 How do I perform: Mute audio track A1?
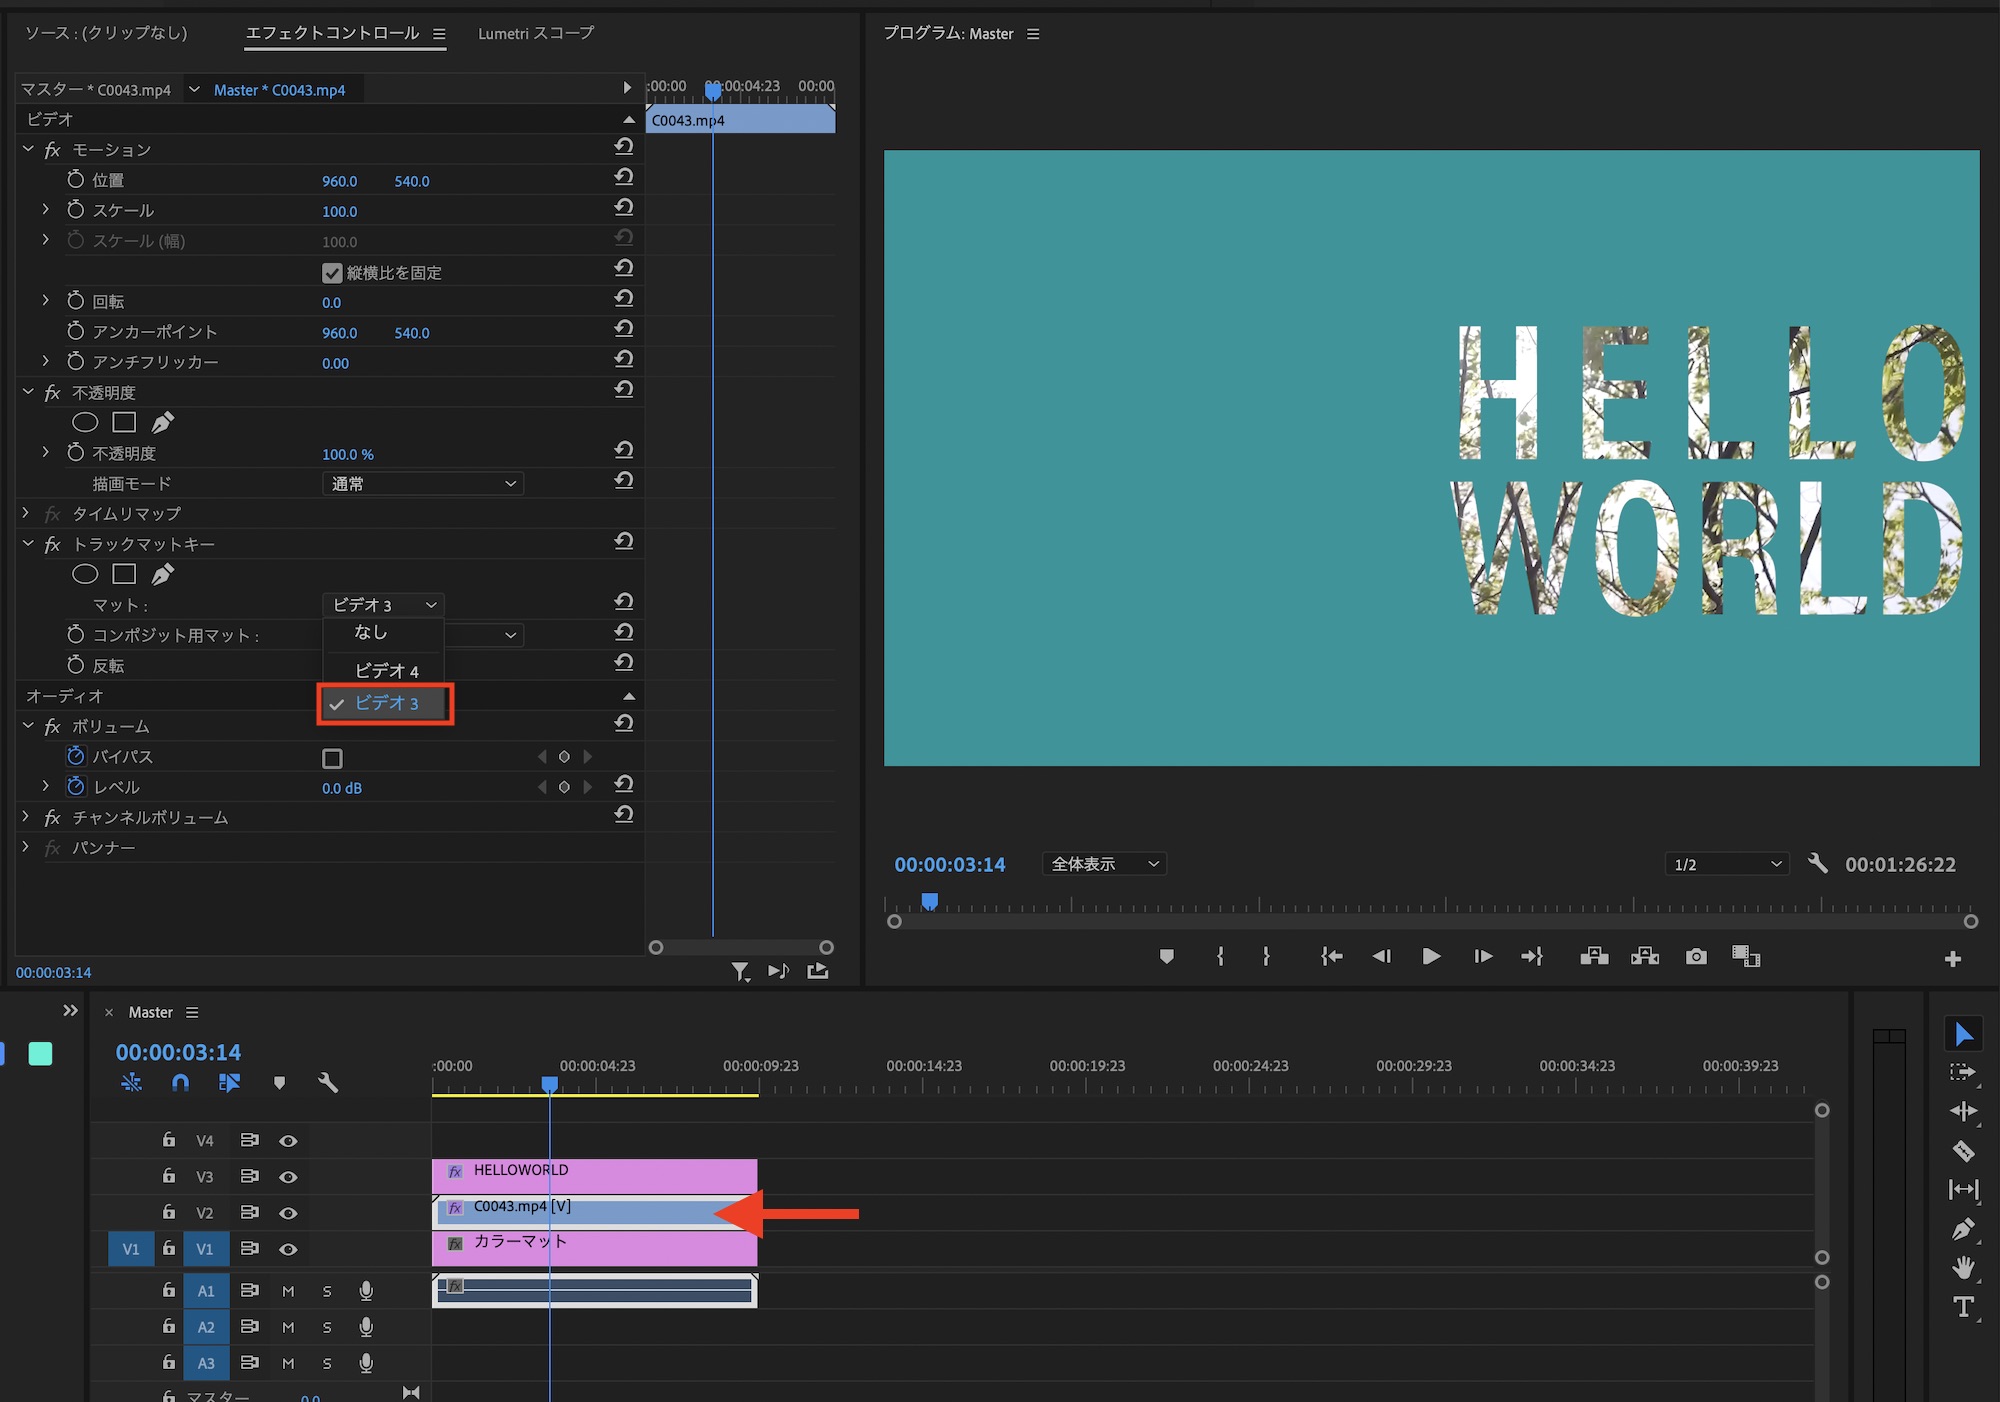(288, 1291)
